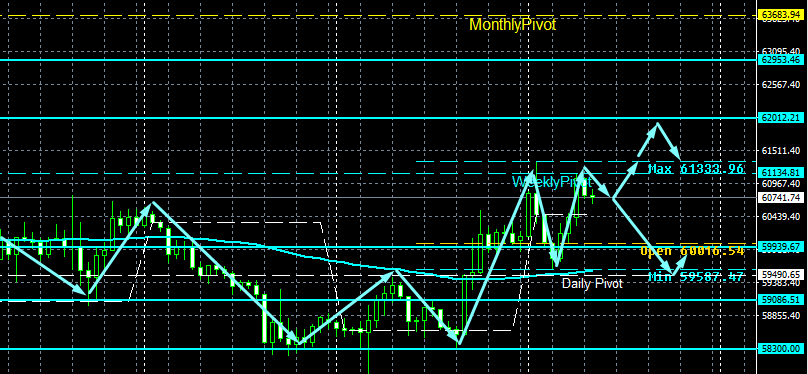
Task: Select the Open 60016.54 label
Action: (692, 251)
